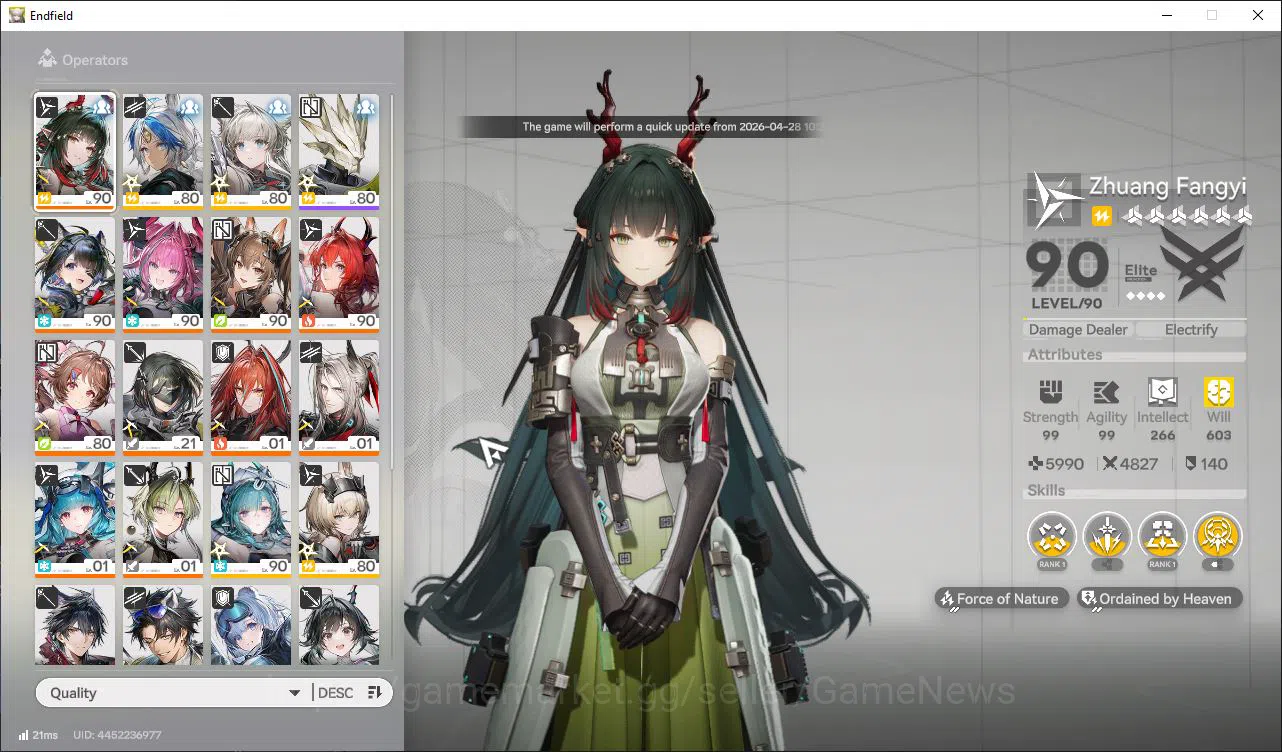The width and height of the screenshot is (1282, 752).
Task: Click the Endfield window title icon
Action: tap(17, 15)
